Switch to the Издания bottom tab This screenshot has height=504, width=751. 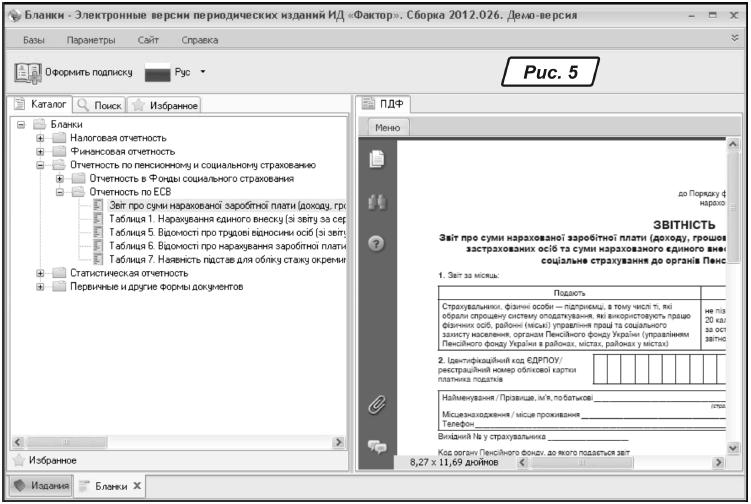40,486
